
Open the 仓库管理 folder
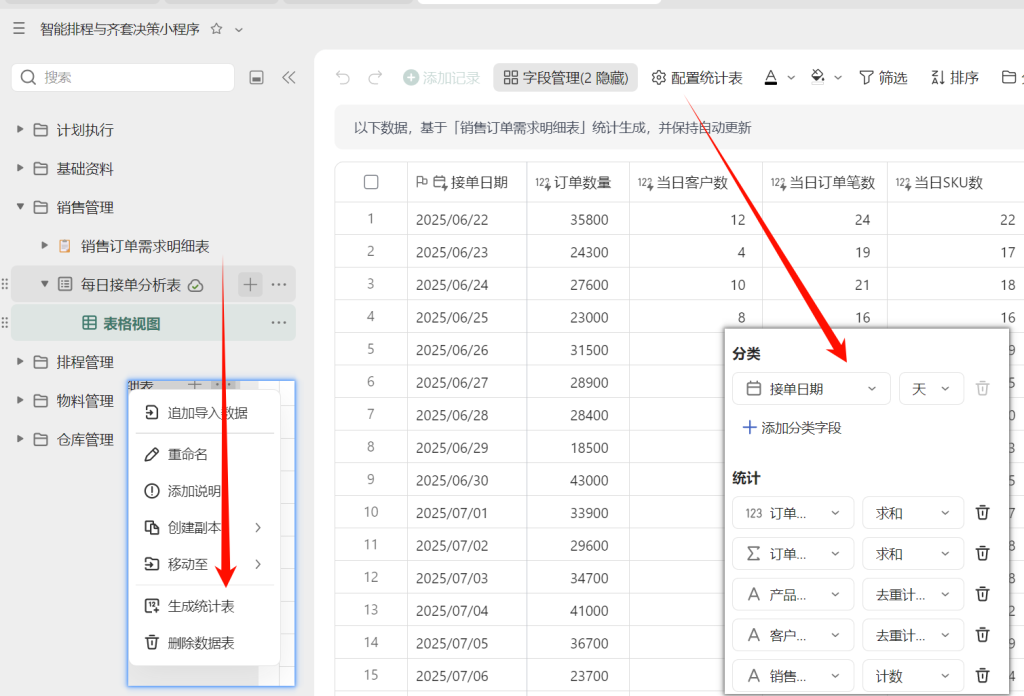tap(85, 439)
